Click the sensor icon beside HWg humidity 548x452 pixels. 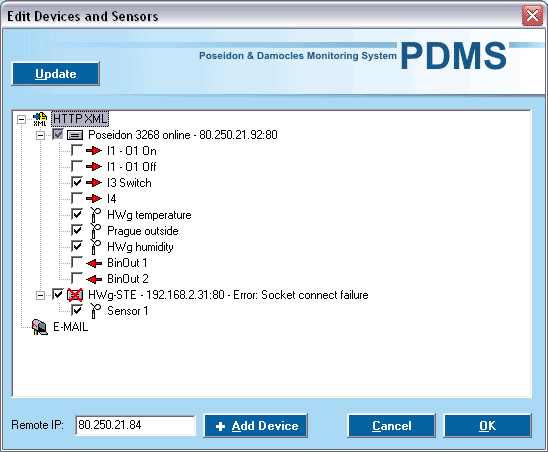[x=95, y=247]
